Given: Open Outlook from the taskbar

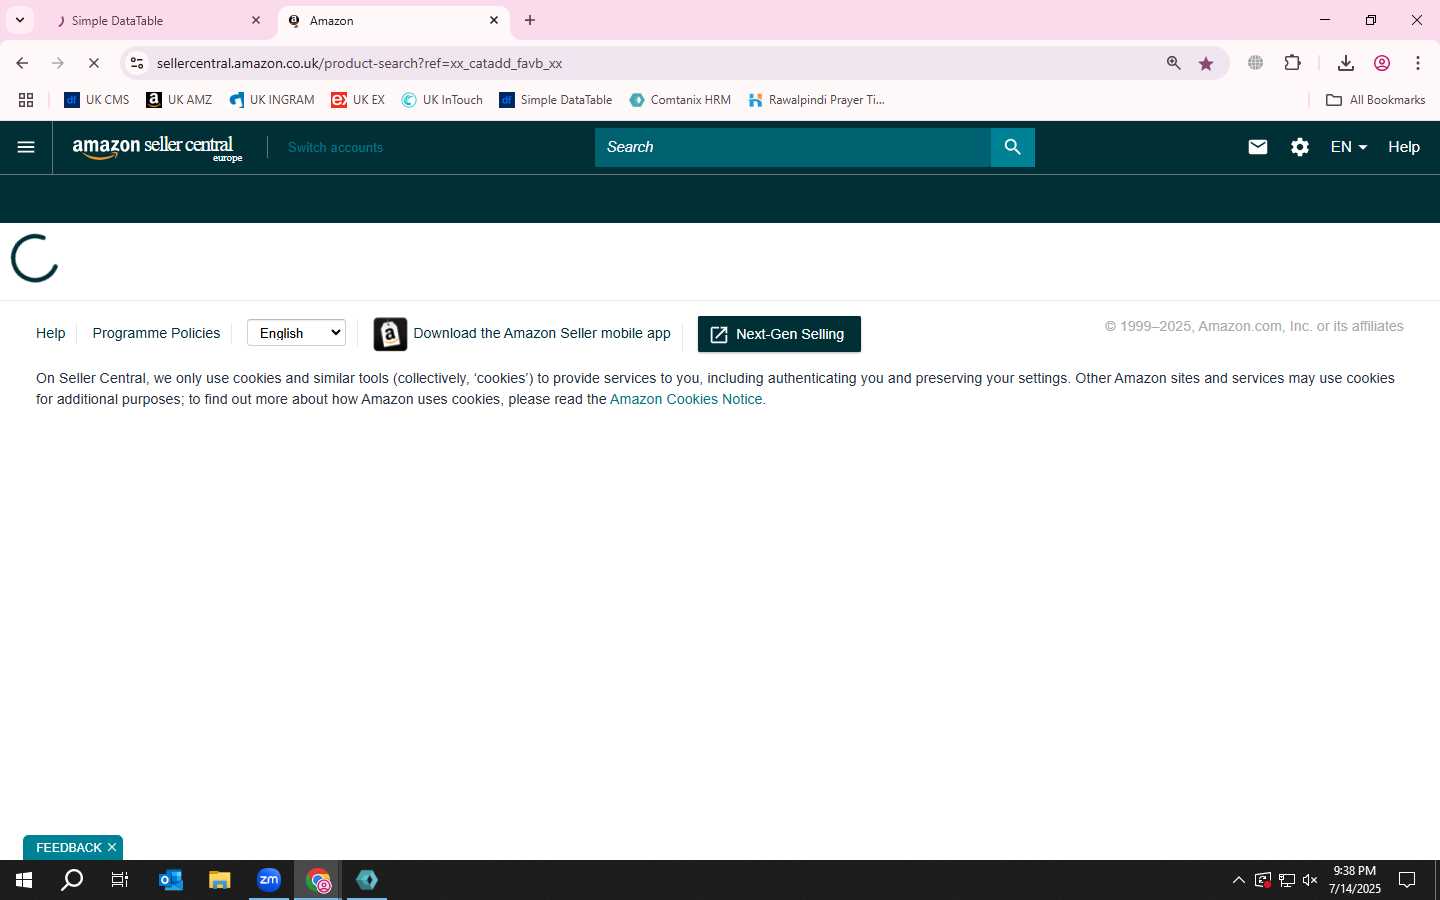Looking at the screenshot, I should pyautogui.click(x=171, y=880).
